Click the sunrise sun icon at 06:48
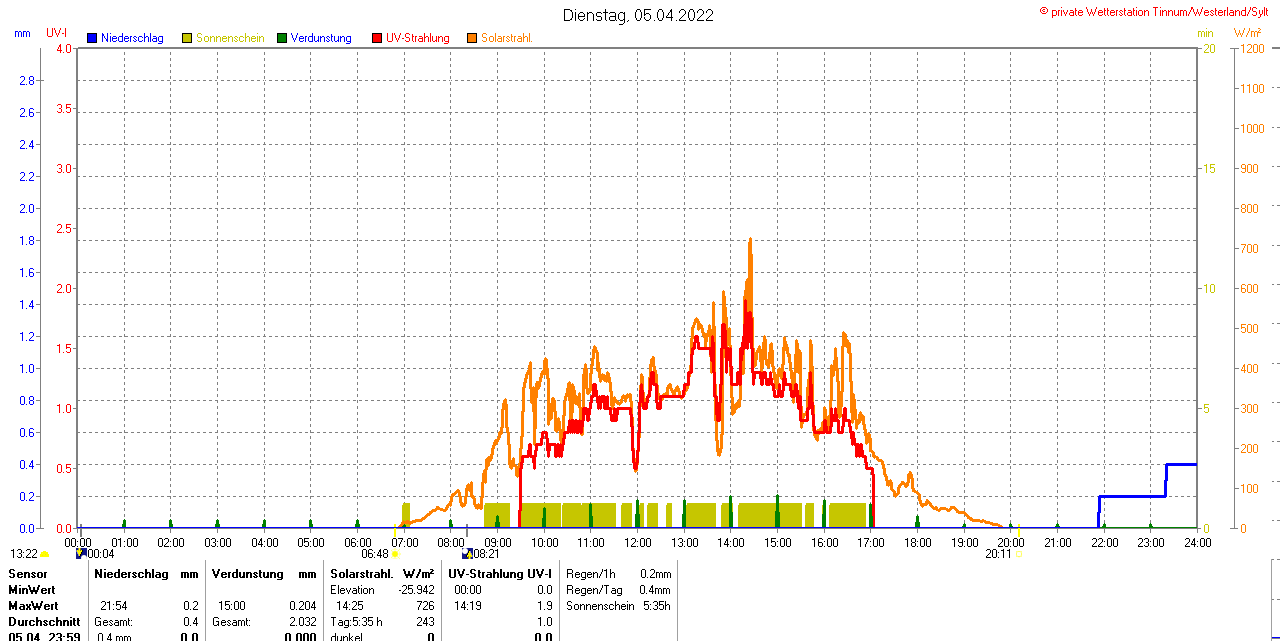 tap(395, 554)
